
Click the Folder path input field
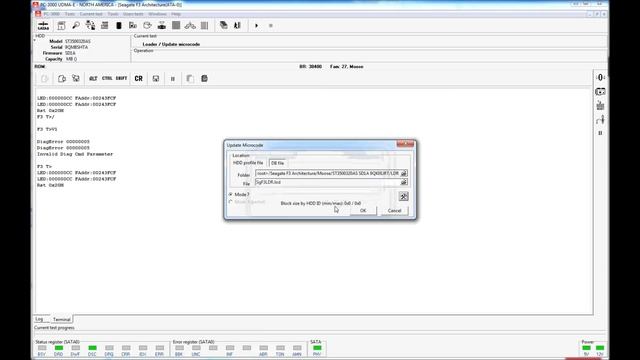click(x=328, y=173)
